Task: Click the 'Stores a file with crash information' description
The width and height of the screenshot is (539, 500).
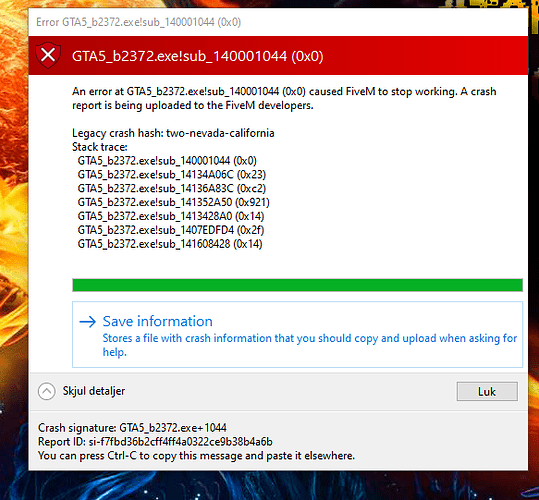Action: [310, 345]
